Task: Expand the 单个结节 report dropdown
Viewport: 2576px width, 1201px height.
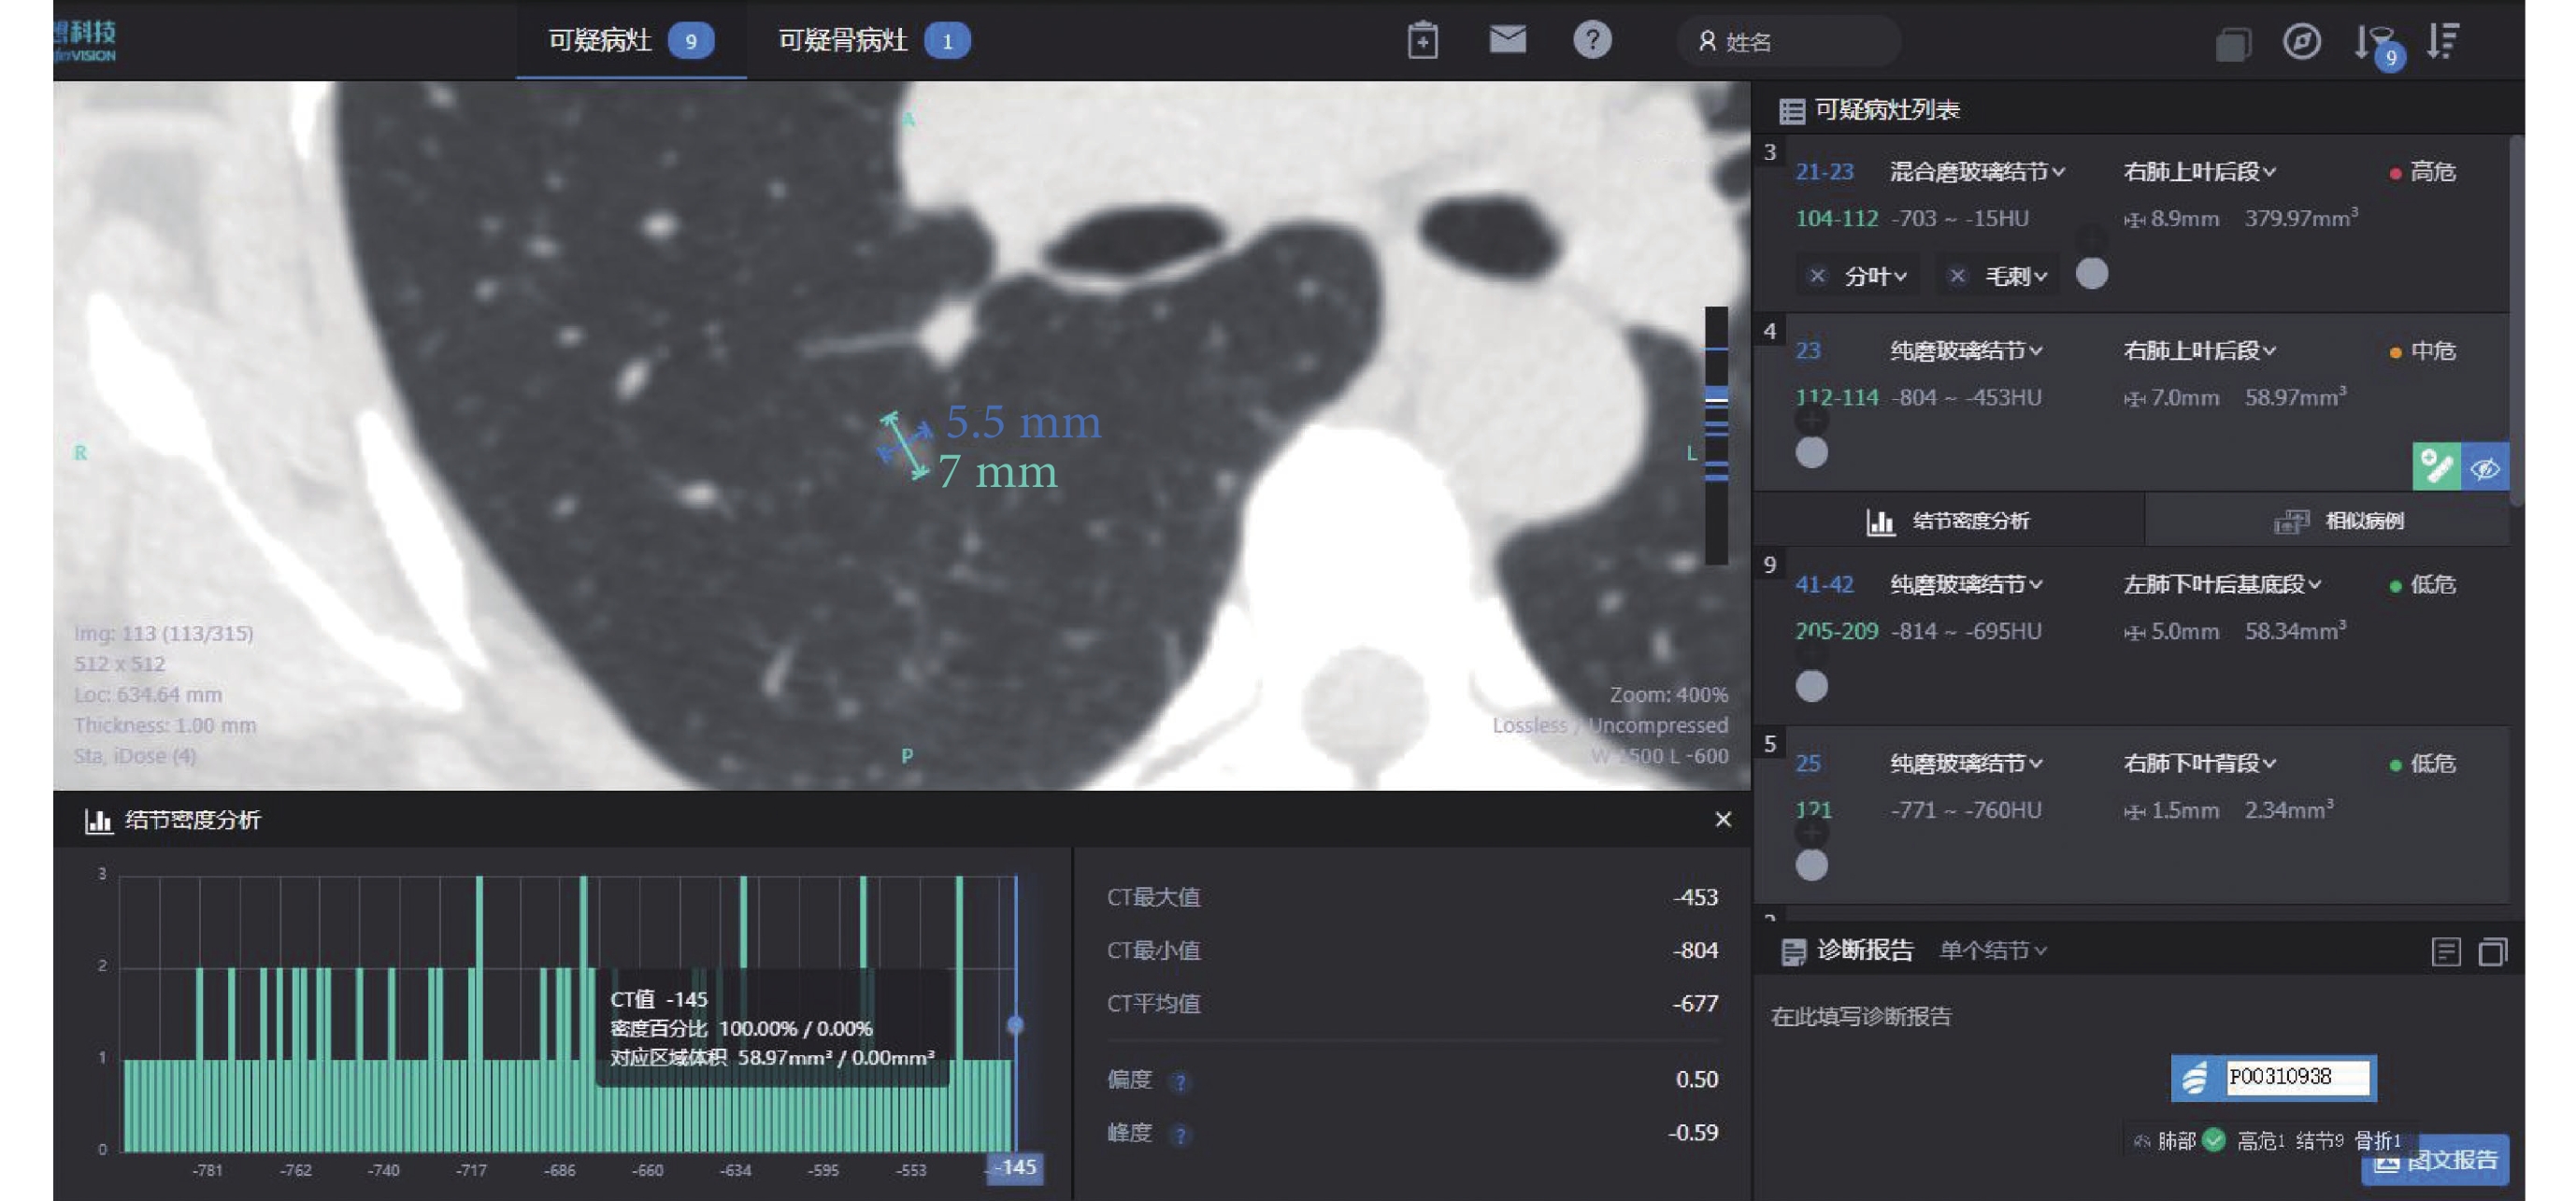Action: [x=1993, y=950]
